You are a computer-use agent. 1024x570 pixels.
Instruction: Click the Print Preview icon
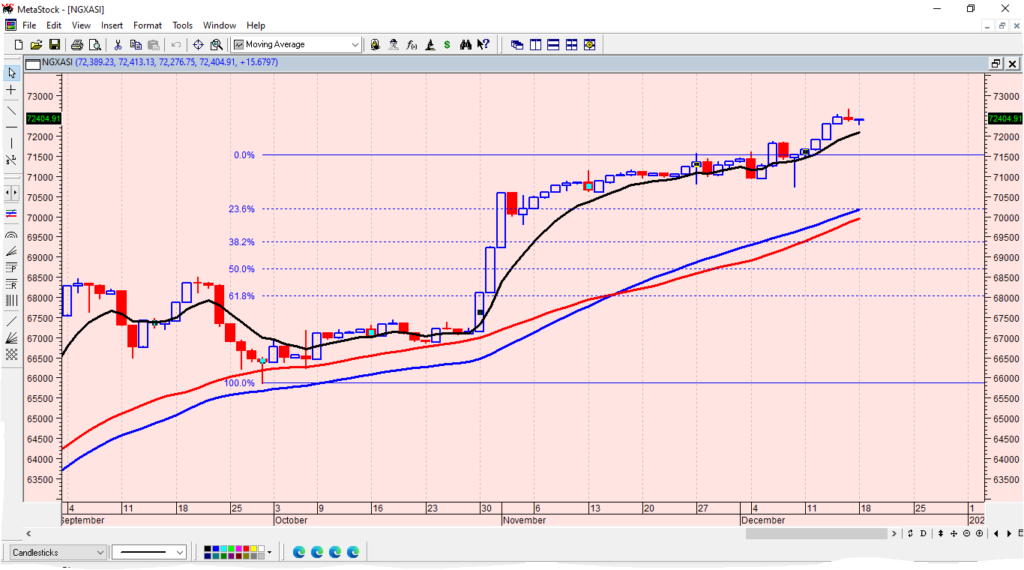tap(94, 45)
